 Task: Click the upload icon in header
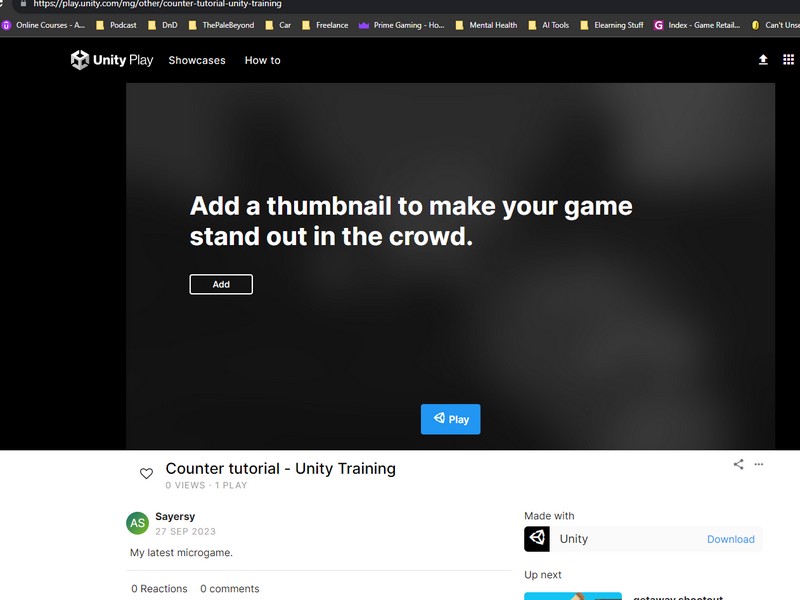point(763,60)
